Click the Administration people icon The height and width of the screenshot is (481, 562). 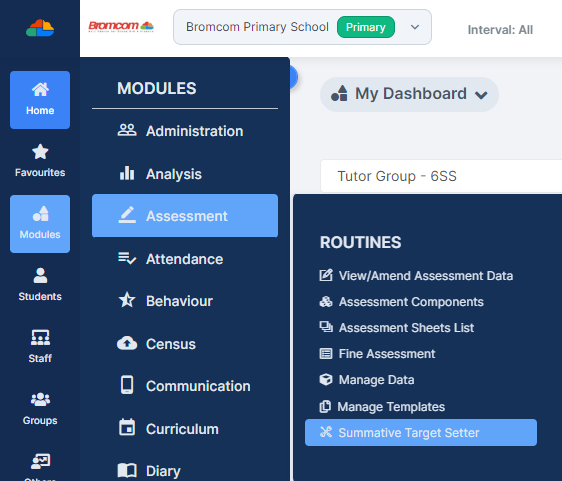127,130
